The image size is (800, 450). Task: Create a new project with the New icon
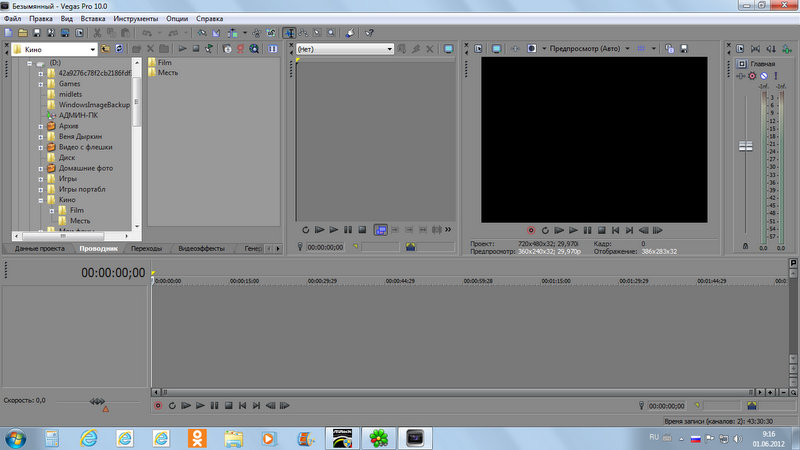(x=9, y=33)
